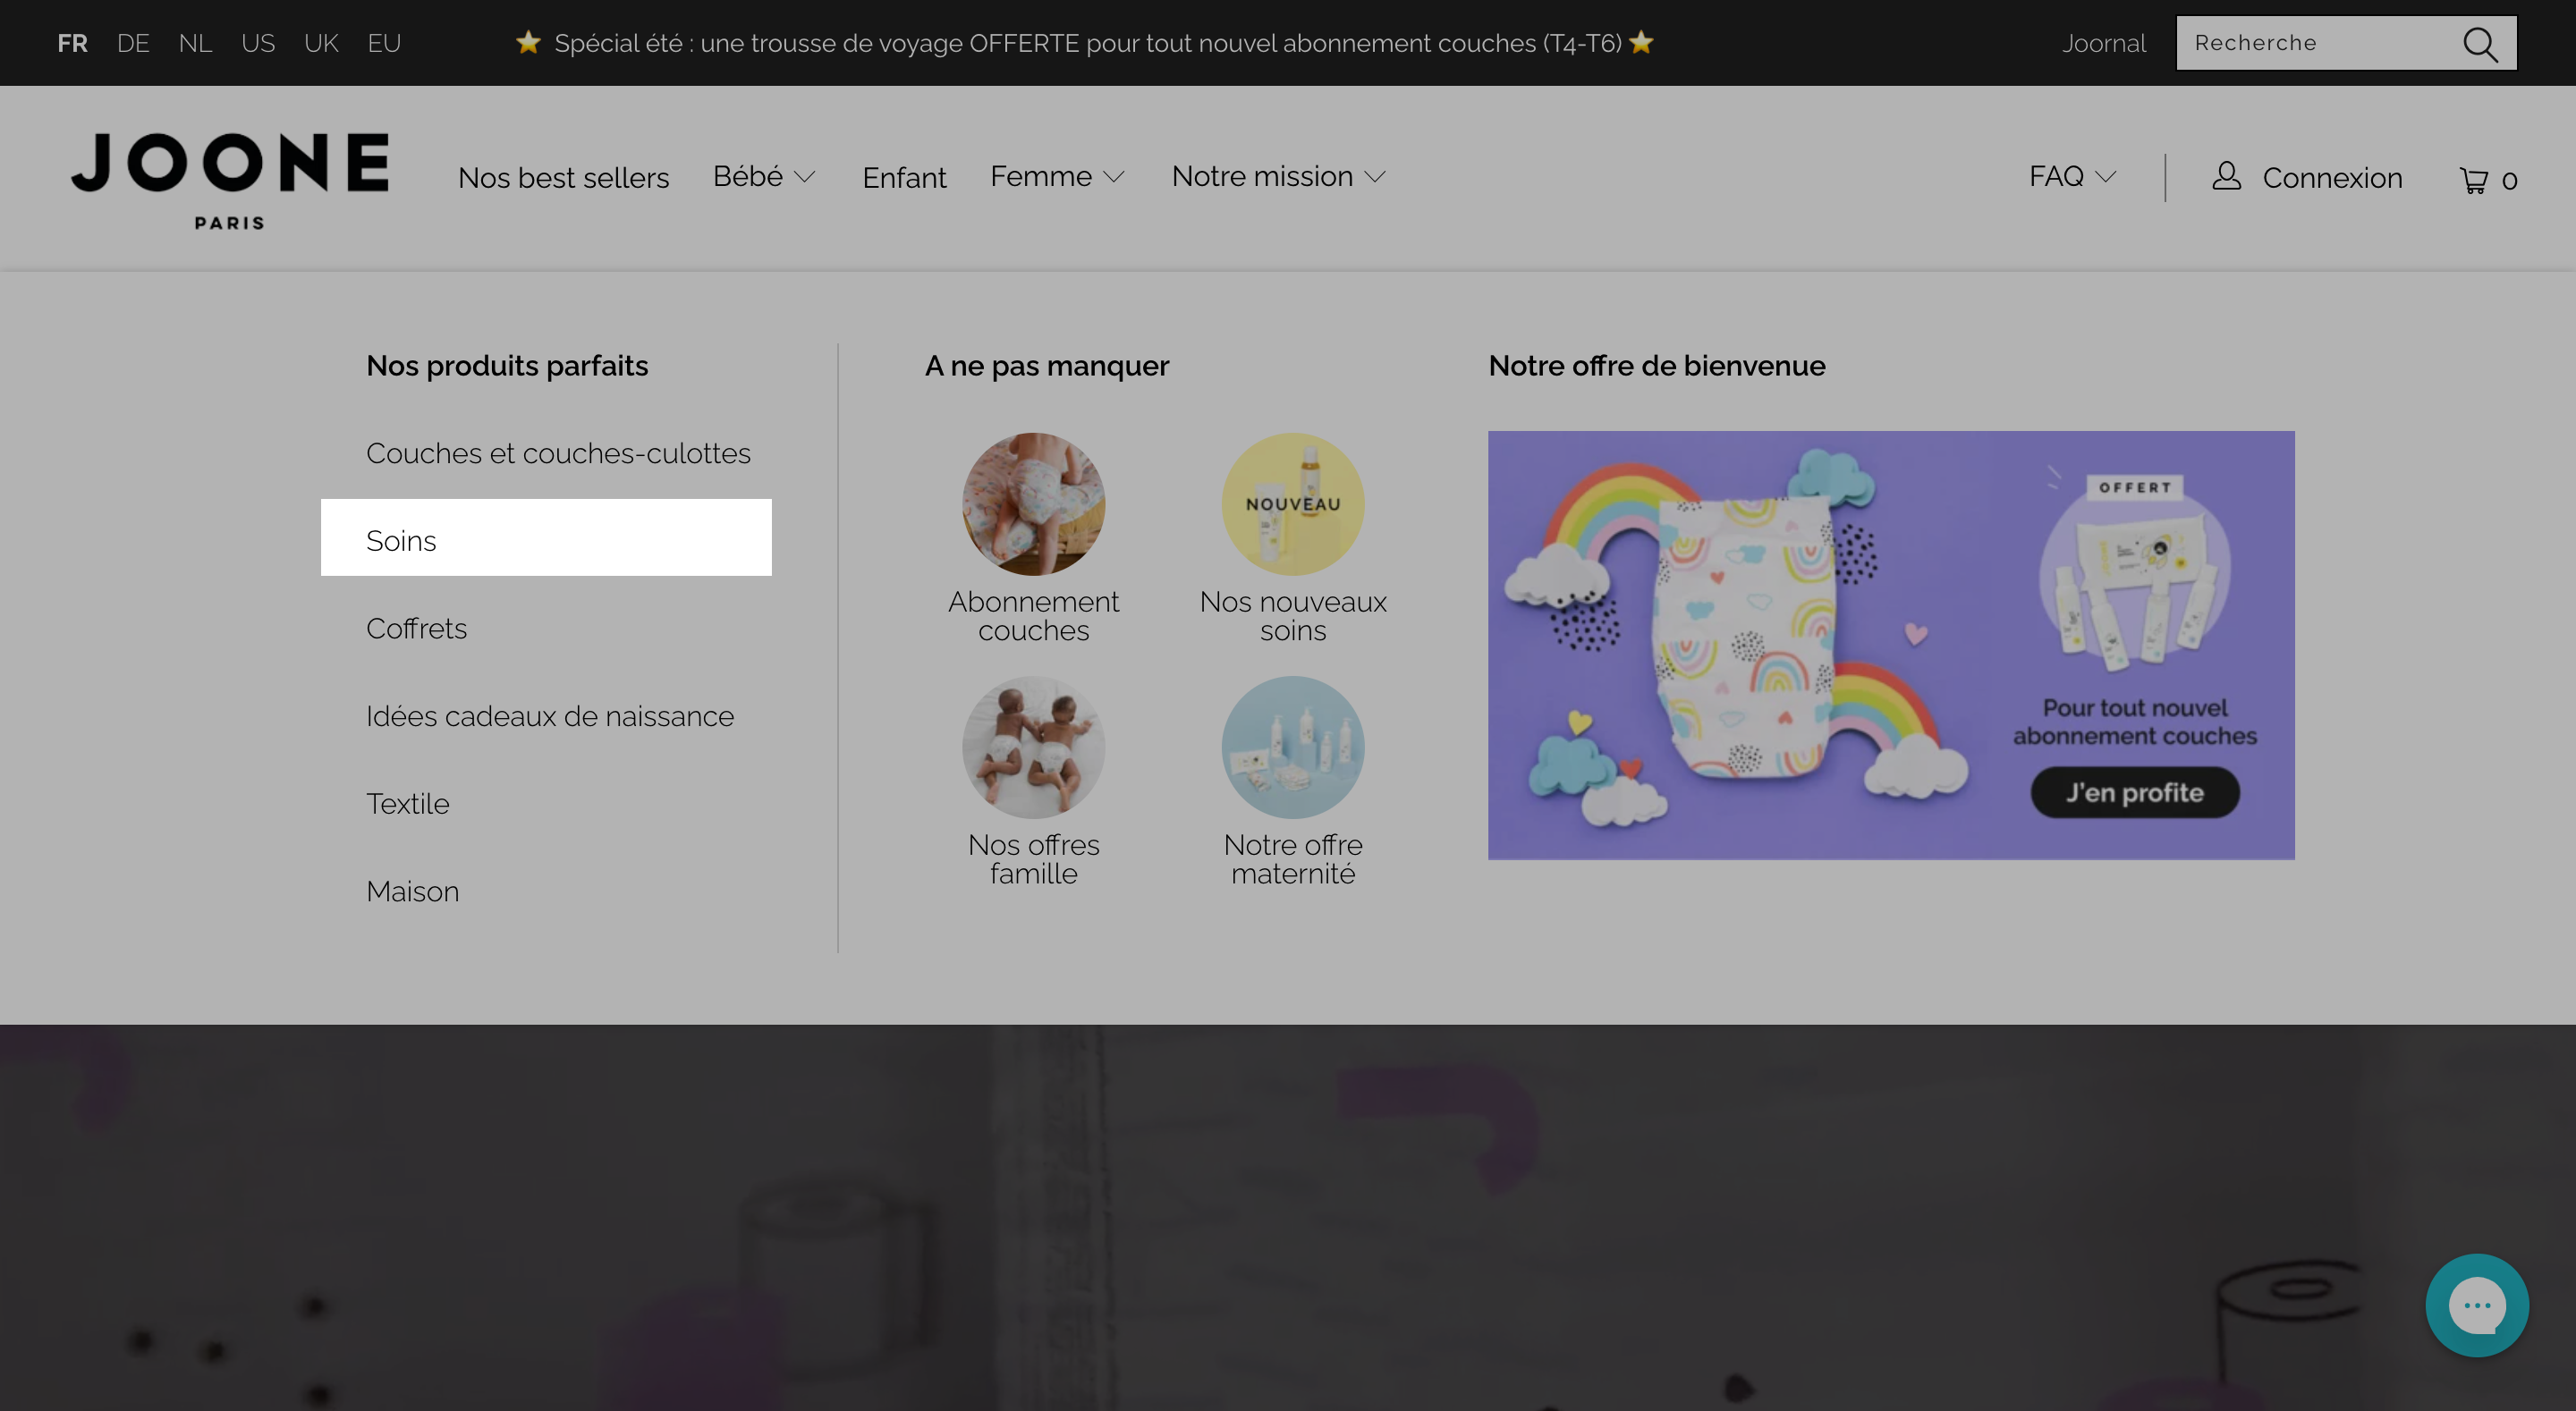
Task: Expand the Bébé dropdown menu
Action: pos(764,176)
